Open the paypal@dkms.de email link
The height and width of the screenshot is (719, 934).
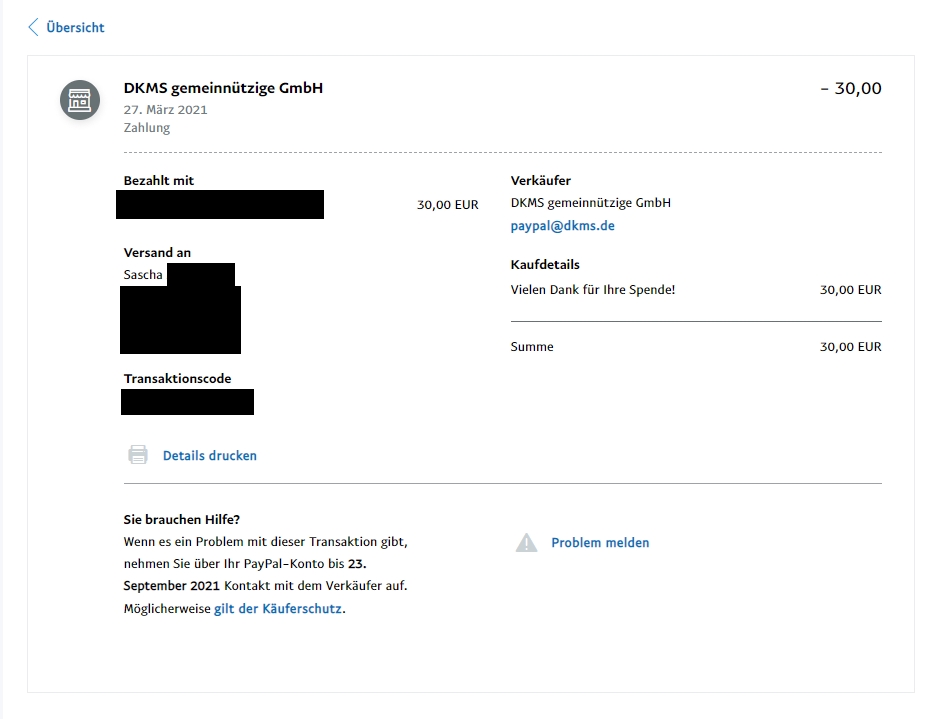point(562,226)
